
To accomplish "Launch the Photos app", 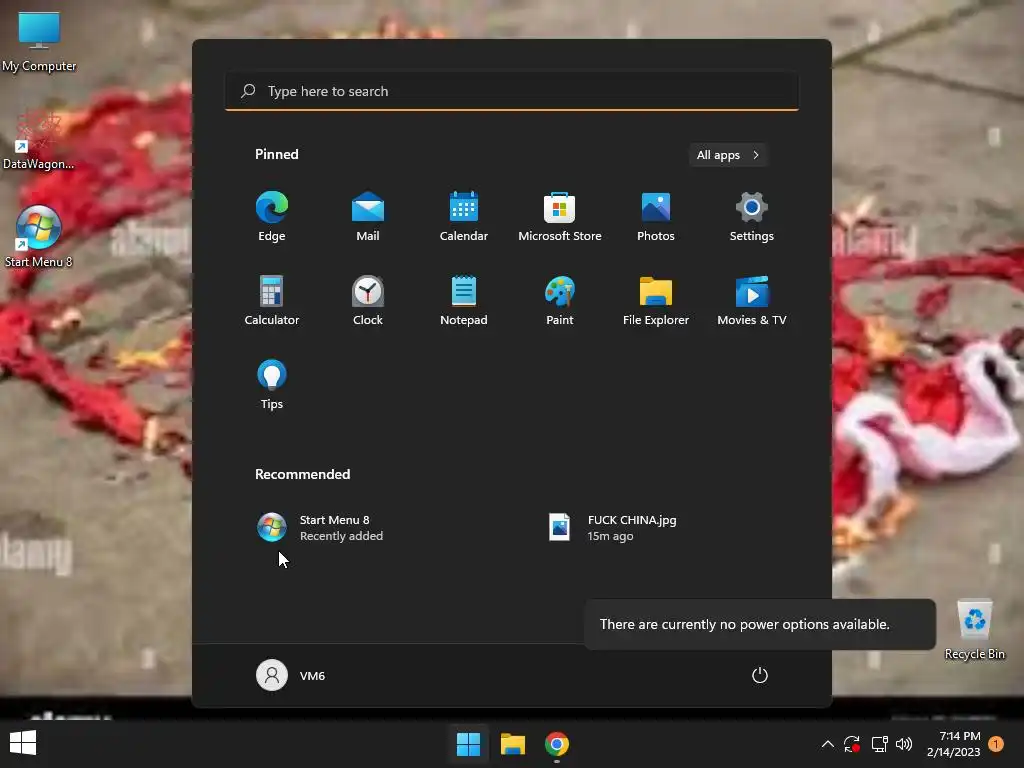I will click(x=656, y=217).
